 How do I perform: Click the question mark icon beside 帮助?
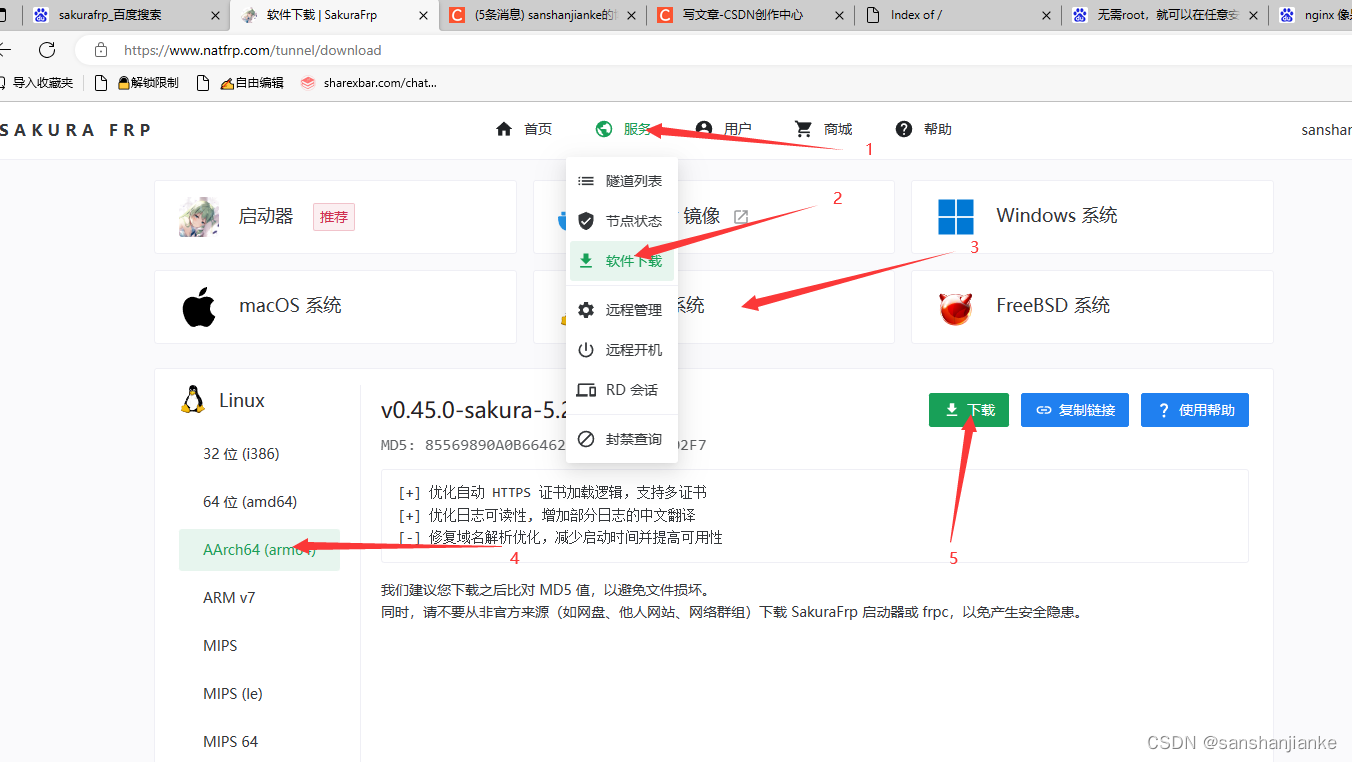click(x=904, y=129)
